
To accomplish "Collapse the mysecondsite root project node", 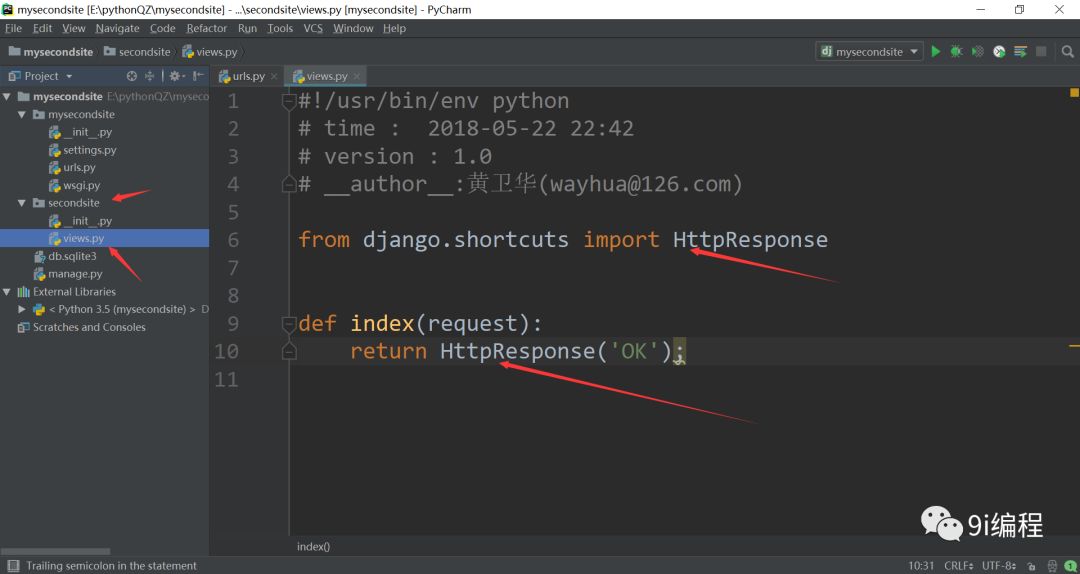I will pyautogui.click(x=8, y=96).
